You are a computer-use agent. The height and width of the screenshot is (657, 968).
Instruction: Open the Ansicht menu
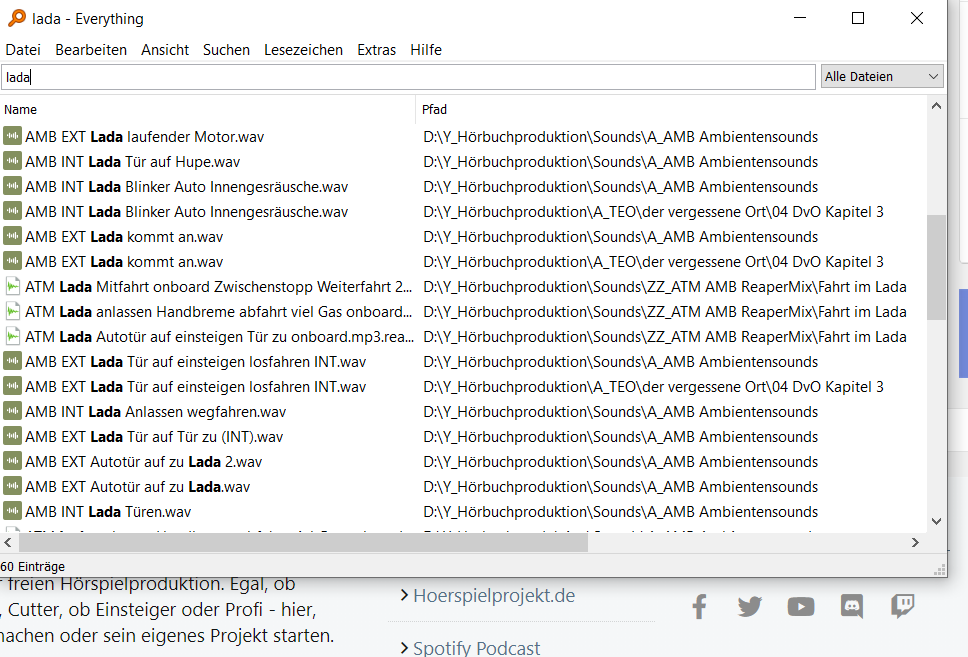[x=165, y=49]
